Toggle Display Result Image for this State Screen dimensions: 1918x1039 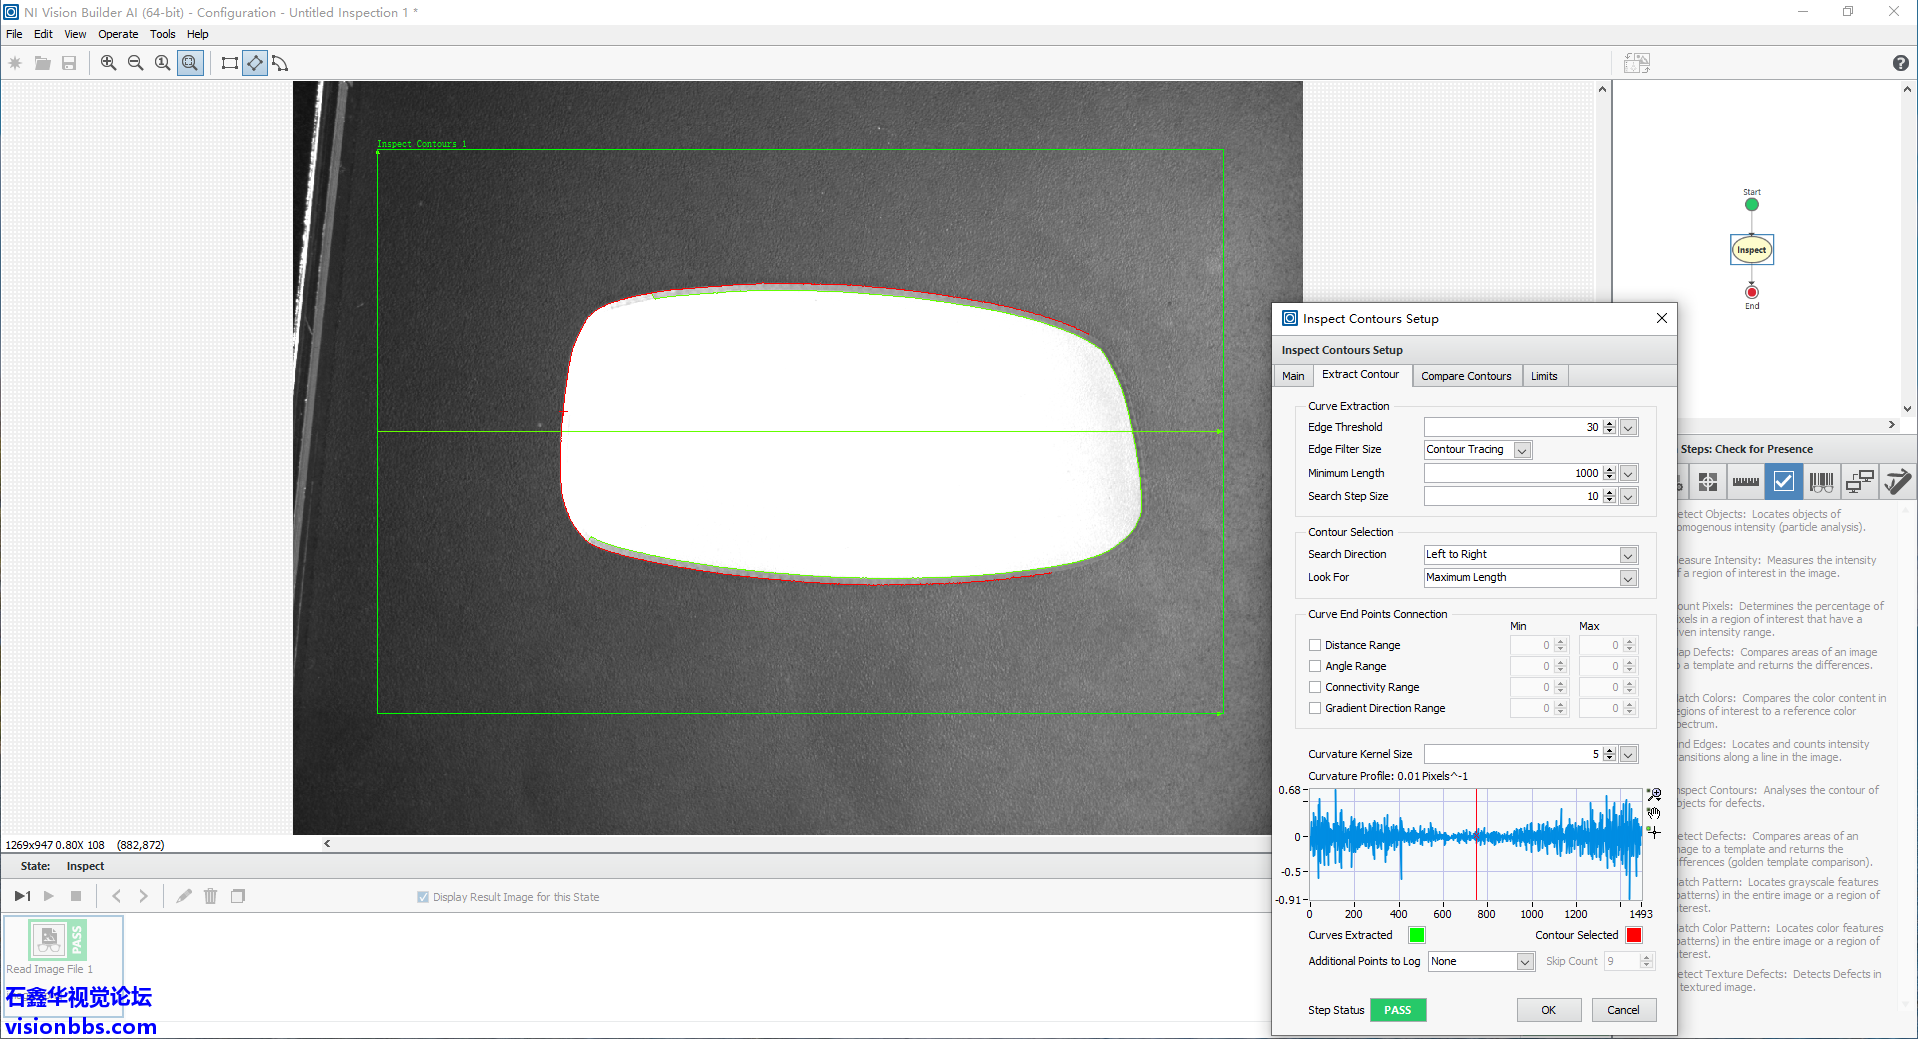423,897
